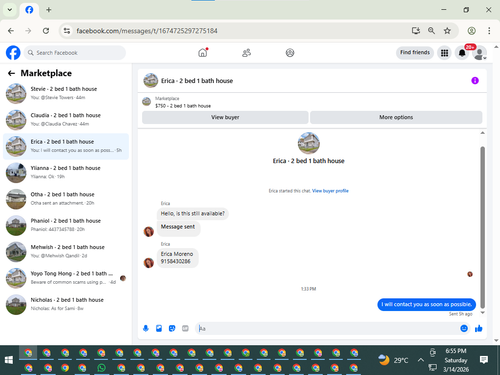Open the conversation info purple icon
Screen dimensions: 500x375
(475, 80)
